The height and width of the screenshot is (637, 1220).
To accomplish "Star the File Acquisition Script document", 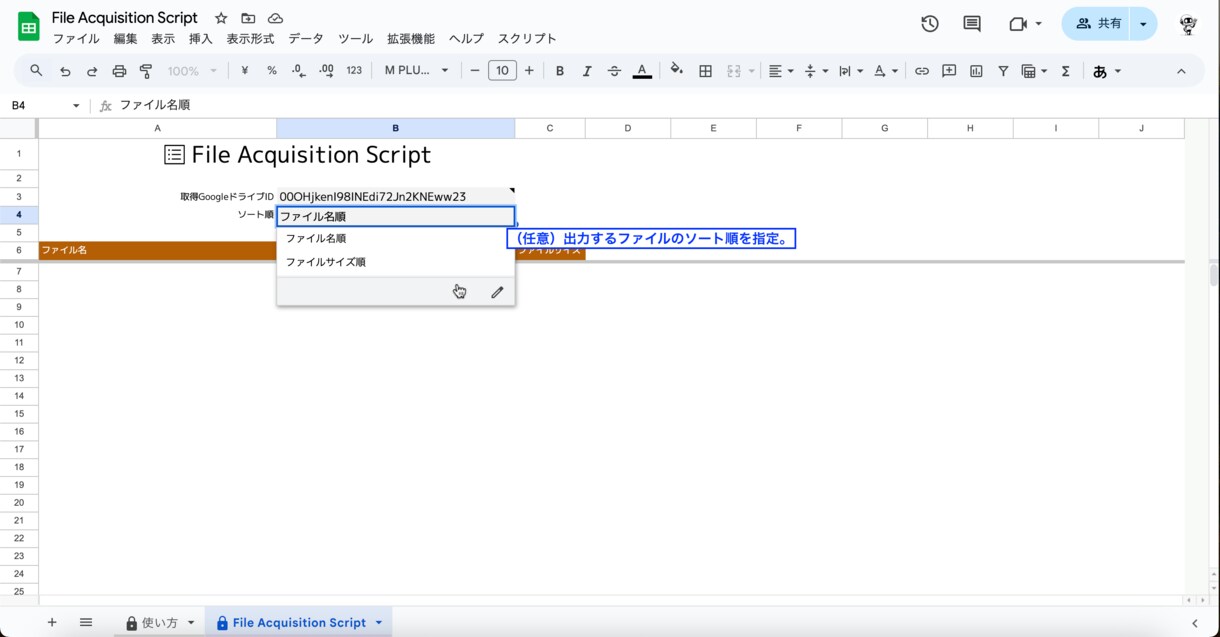I will coord(221,18).
